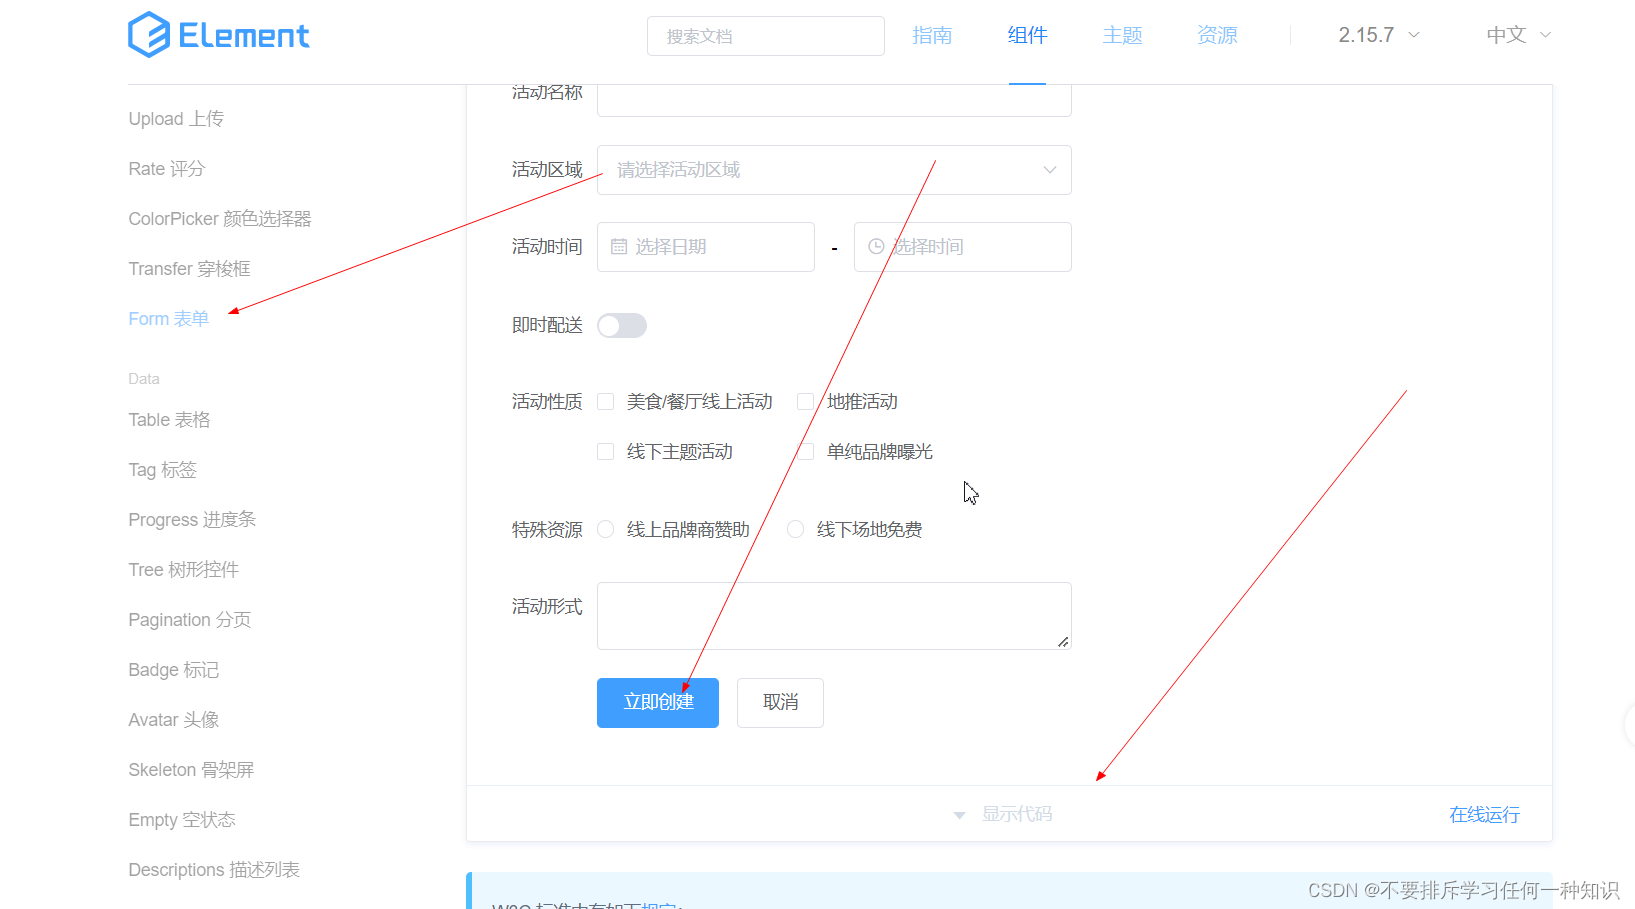Viewport: 1635px width, 909px height.
Task: Open Avatar 头像 in sidebar
Action: pos(173,720)
